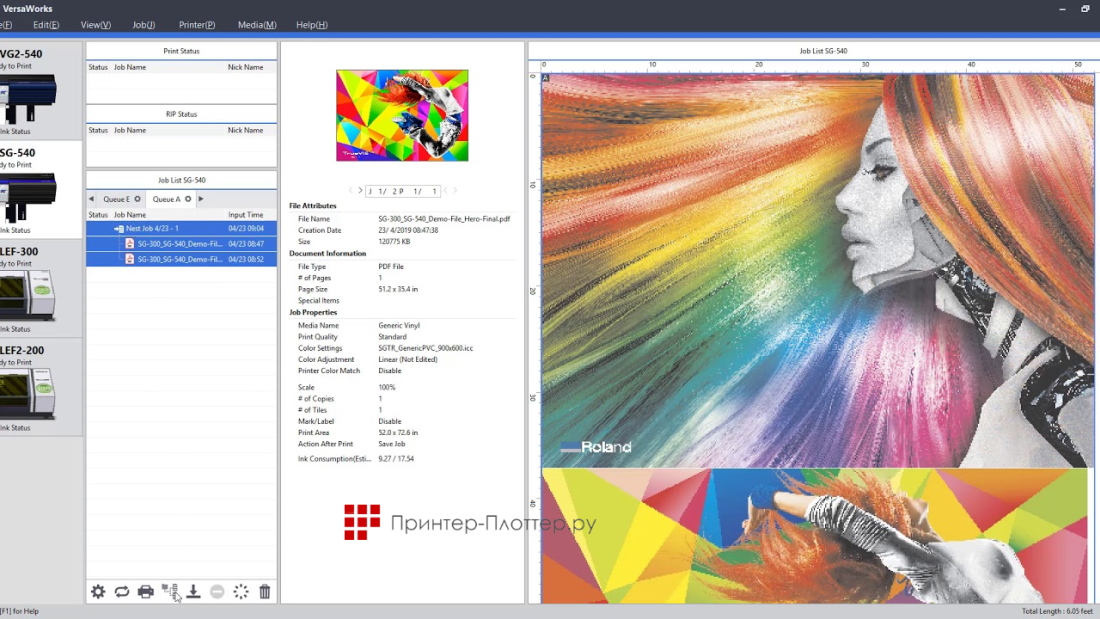Go to next job using preview arrow
The image size is (1100, 619).
point(360,191)
